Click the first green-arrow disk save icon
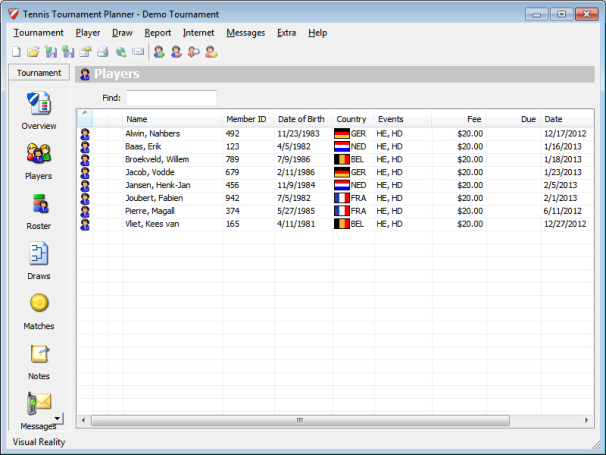The width and height of the screenshot is (606, 455). click(51, 52)
